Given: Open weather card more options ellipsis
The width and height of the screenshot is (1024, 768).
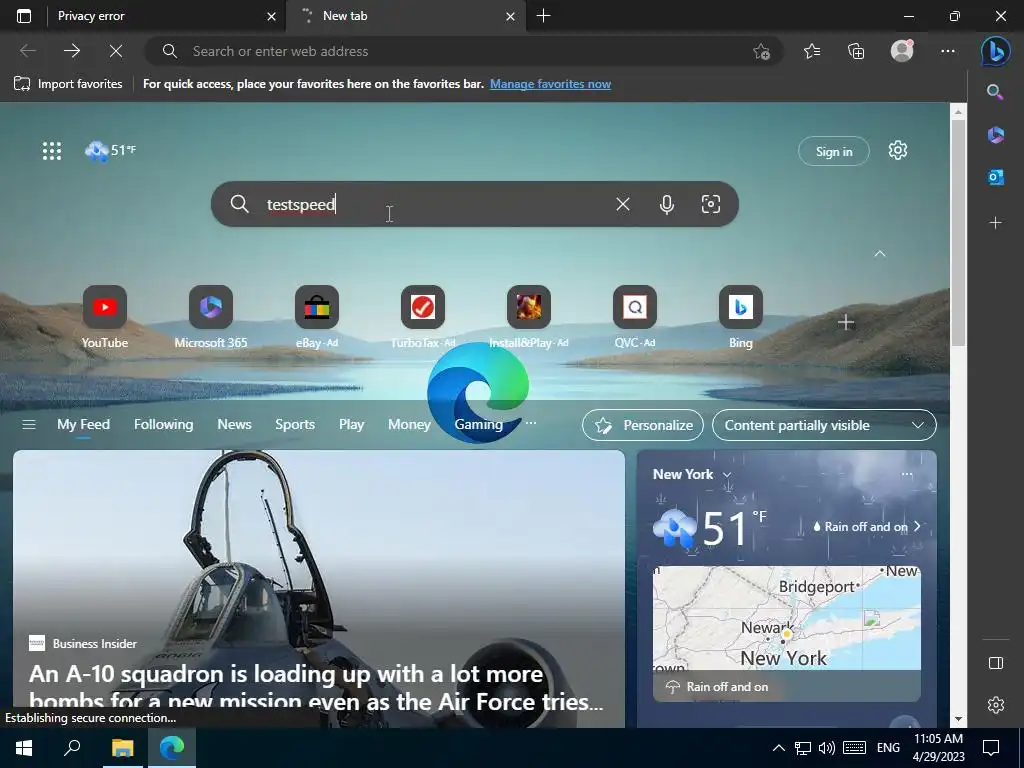Looking at the screenshot, I should coord(906,474).
